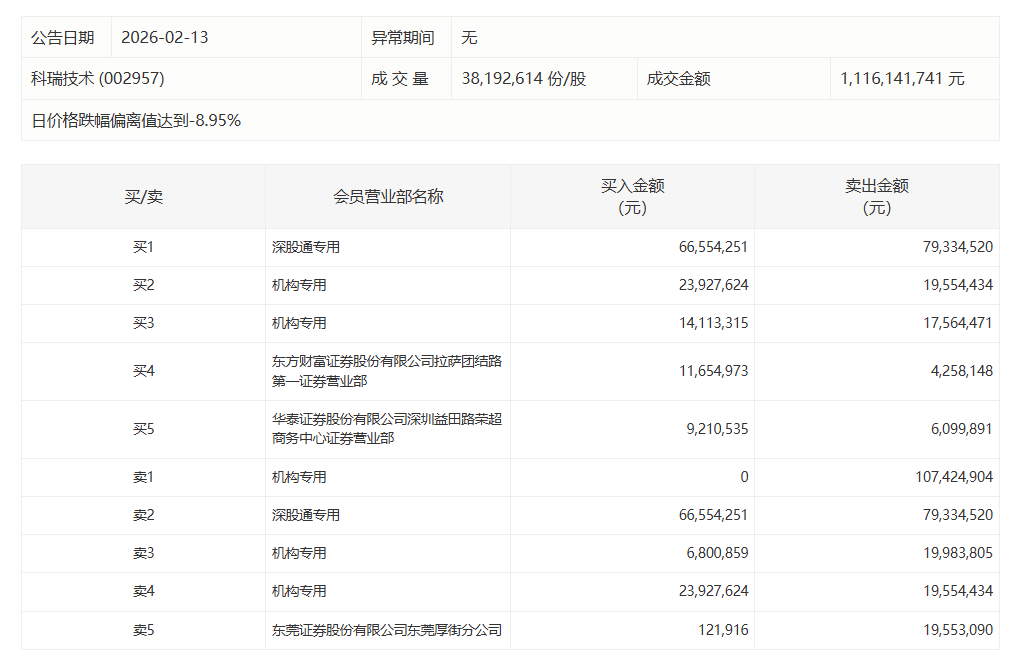
Task: Select the buy amount 66,554,251 in 买1
Action: point(712,247)
